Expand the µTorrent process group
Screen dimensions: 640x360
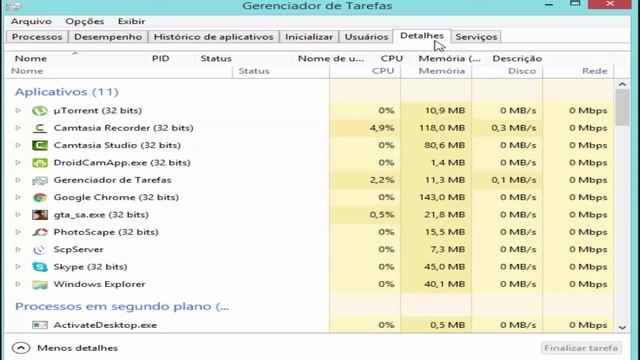18,111
